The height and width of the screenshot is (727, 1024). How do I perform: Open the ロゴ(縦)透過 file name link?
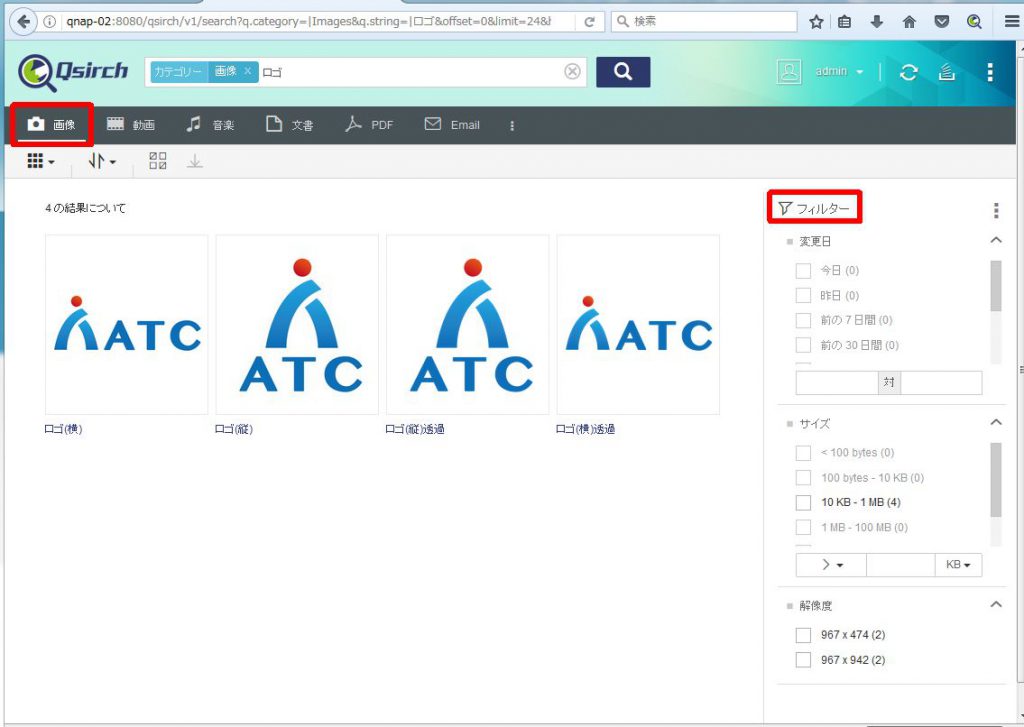pos(415,429)
